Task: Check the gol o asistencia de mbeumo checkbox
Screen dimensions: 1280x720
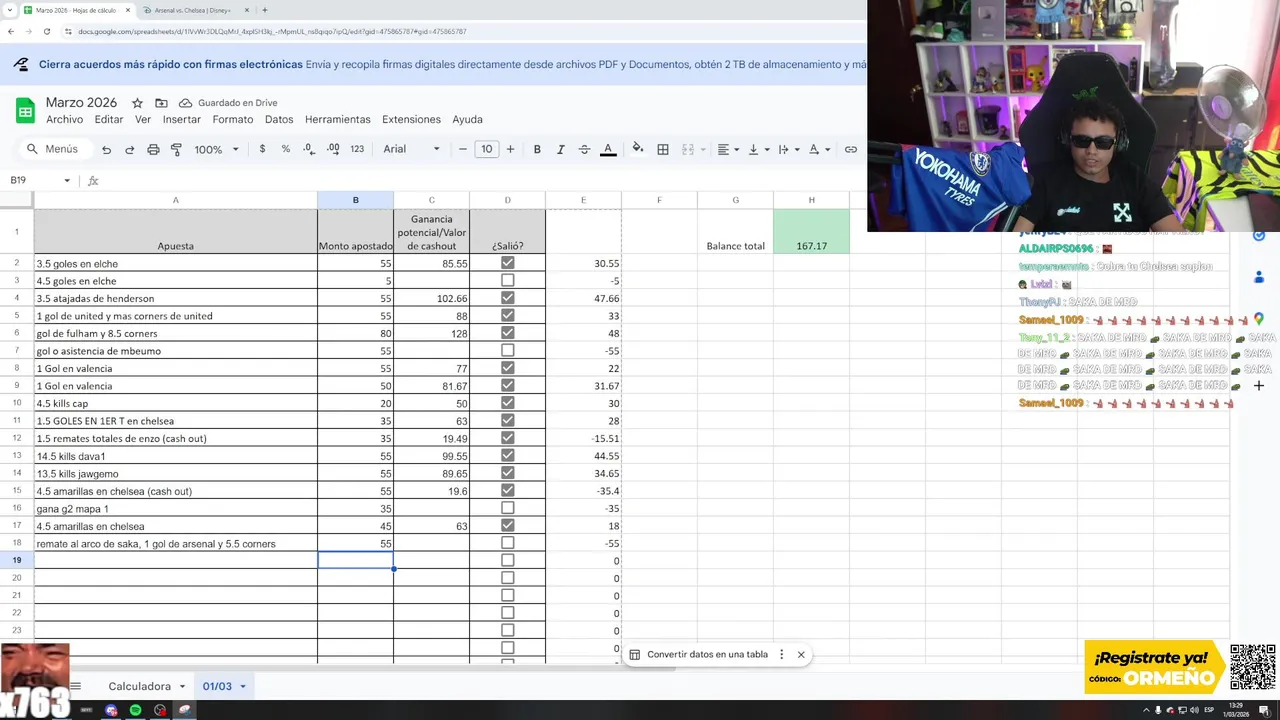Action: click(507, 351)
